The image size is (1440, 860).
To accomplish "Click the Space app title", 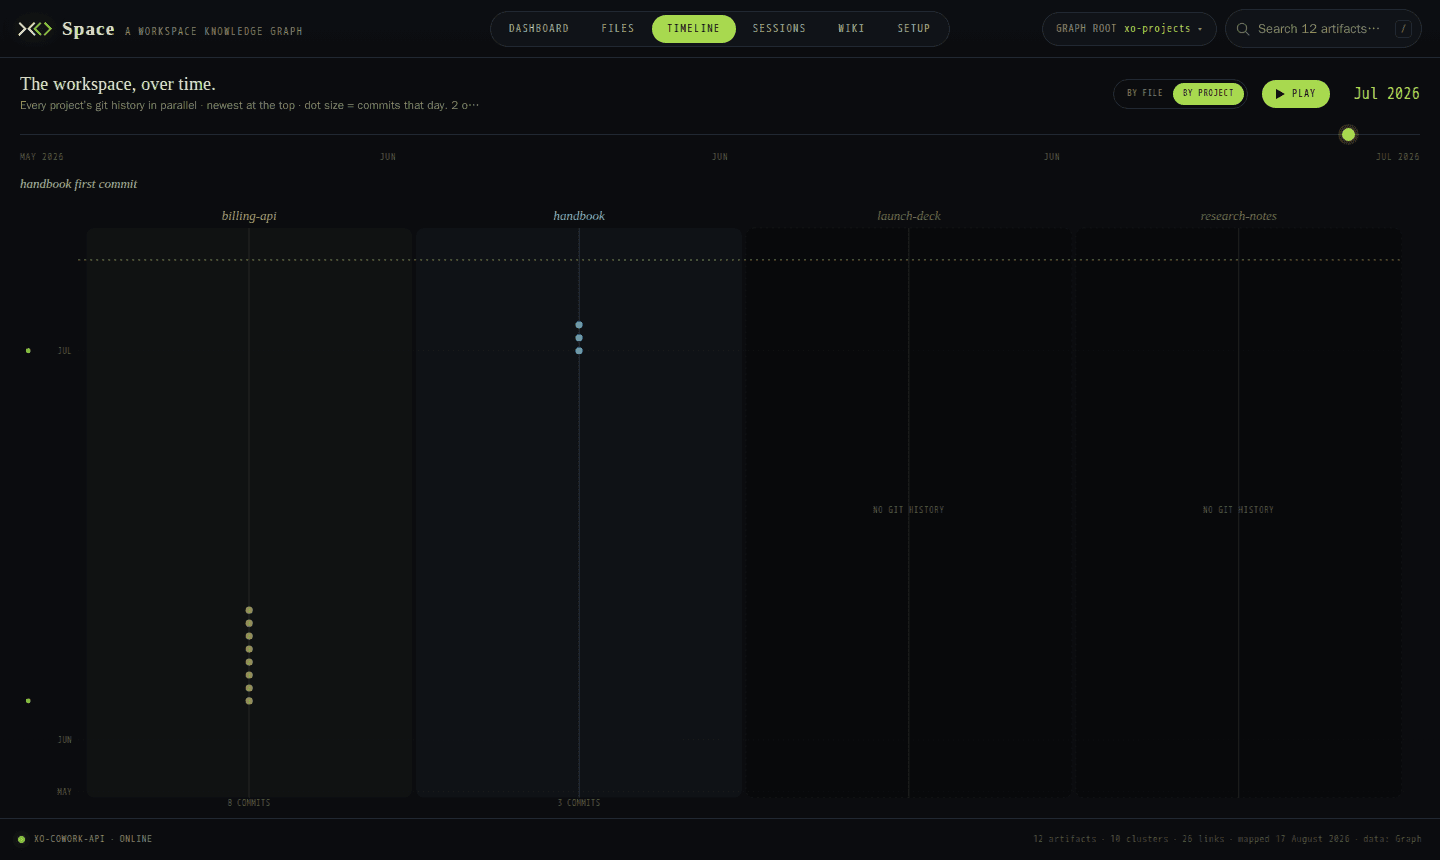I will (88, 29).
